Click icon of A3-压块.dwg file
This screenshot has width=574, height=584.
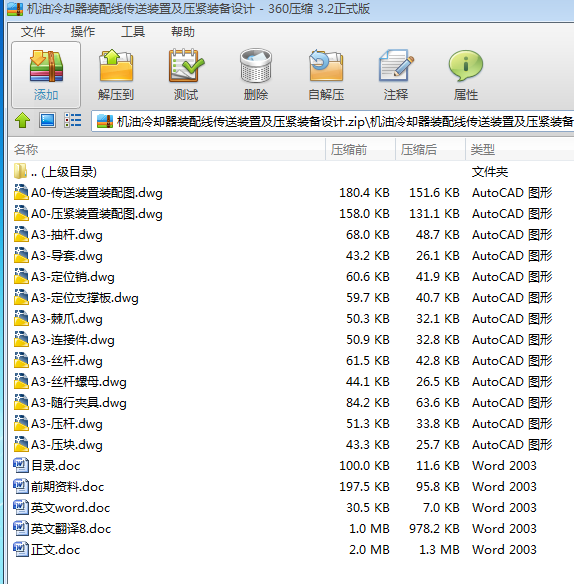tap(21, 444)
